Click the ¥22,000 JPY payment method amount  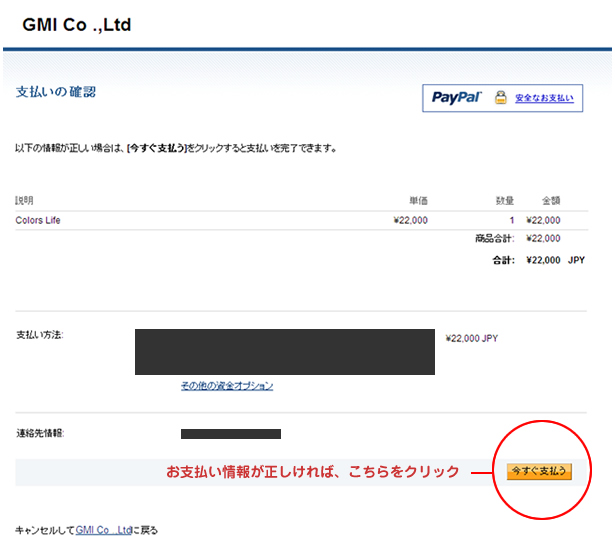(472, 338)
